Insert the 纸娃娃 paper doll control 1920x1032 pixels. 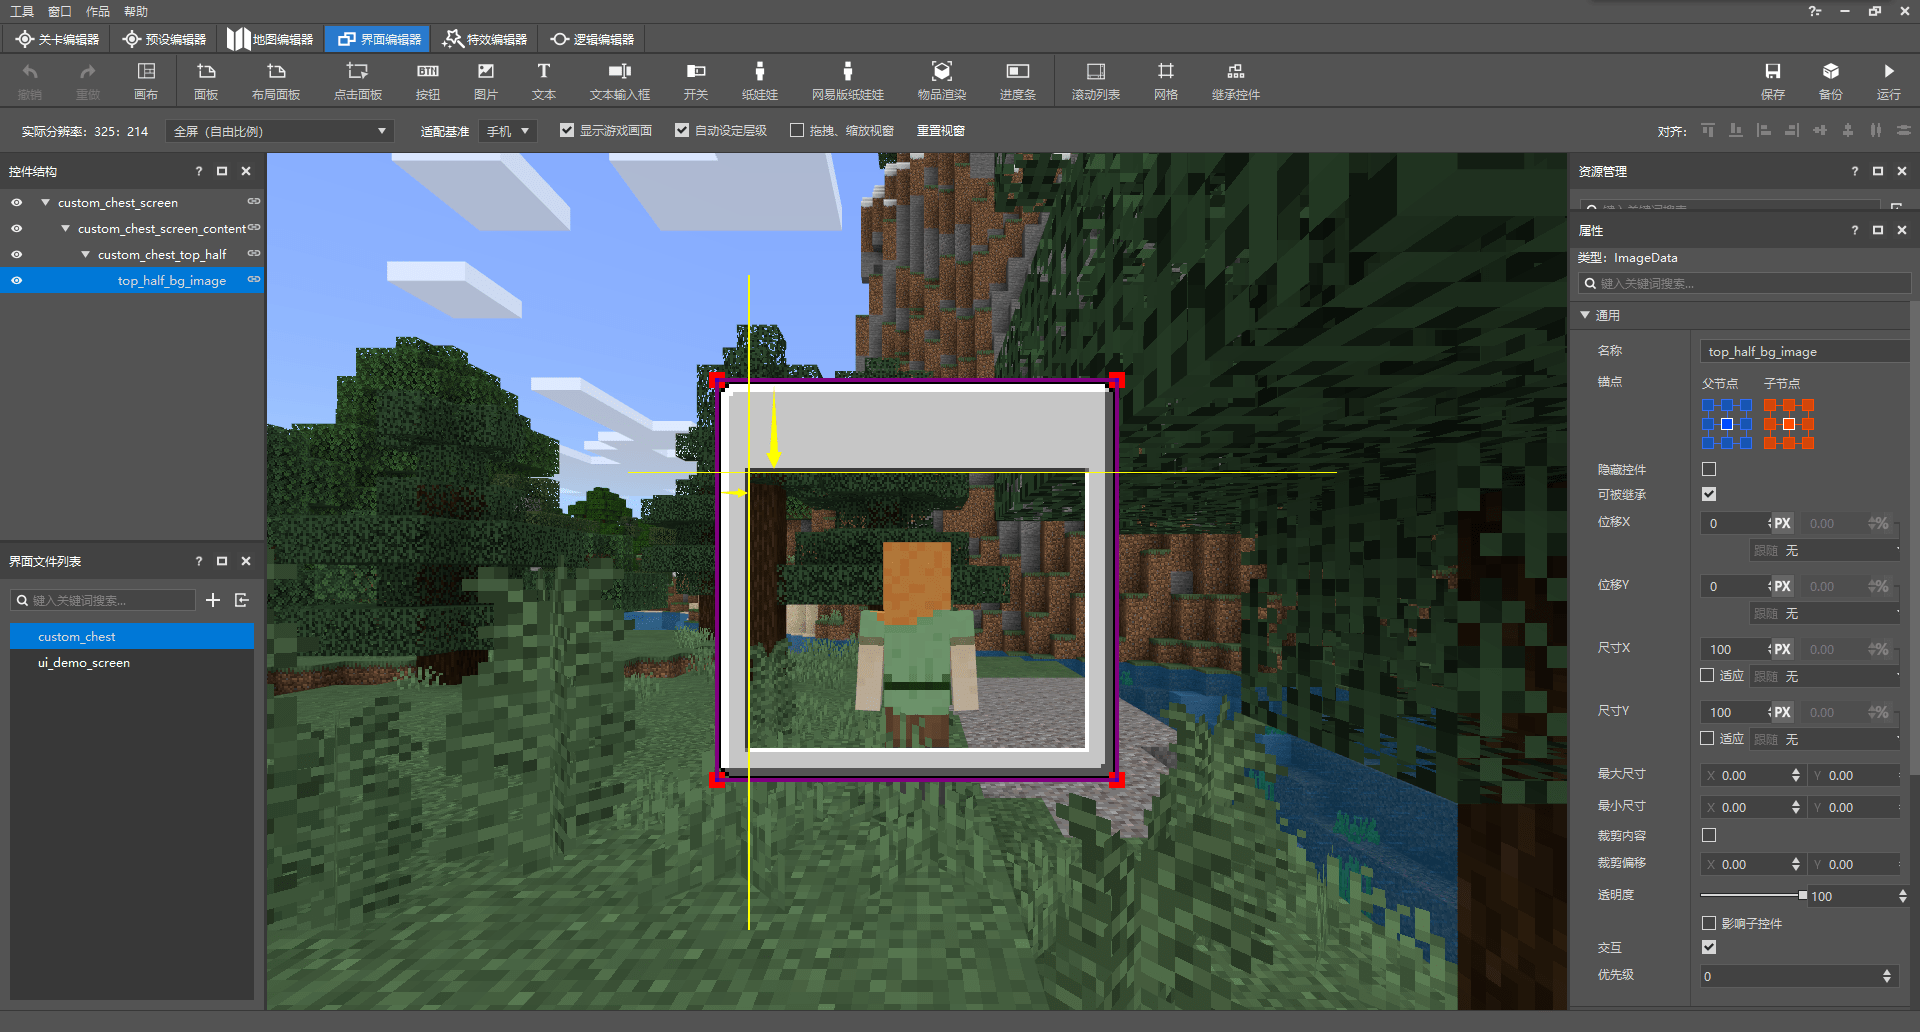(x=760, y=80)
